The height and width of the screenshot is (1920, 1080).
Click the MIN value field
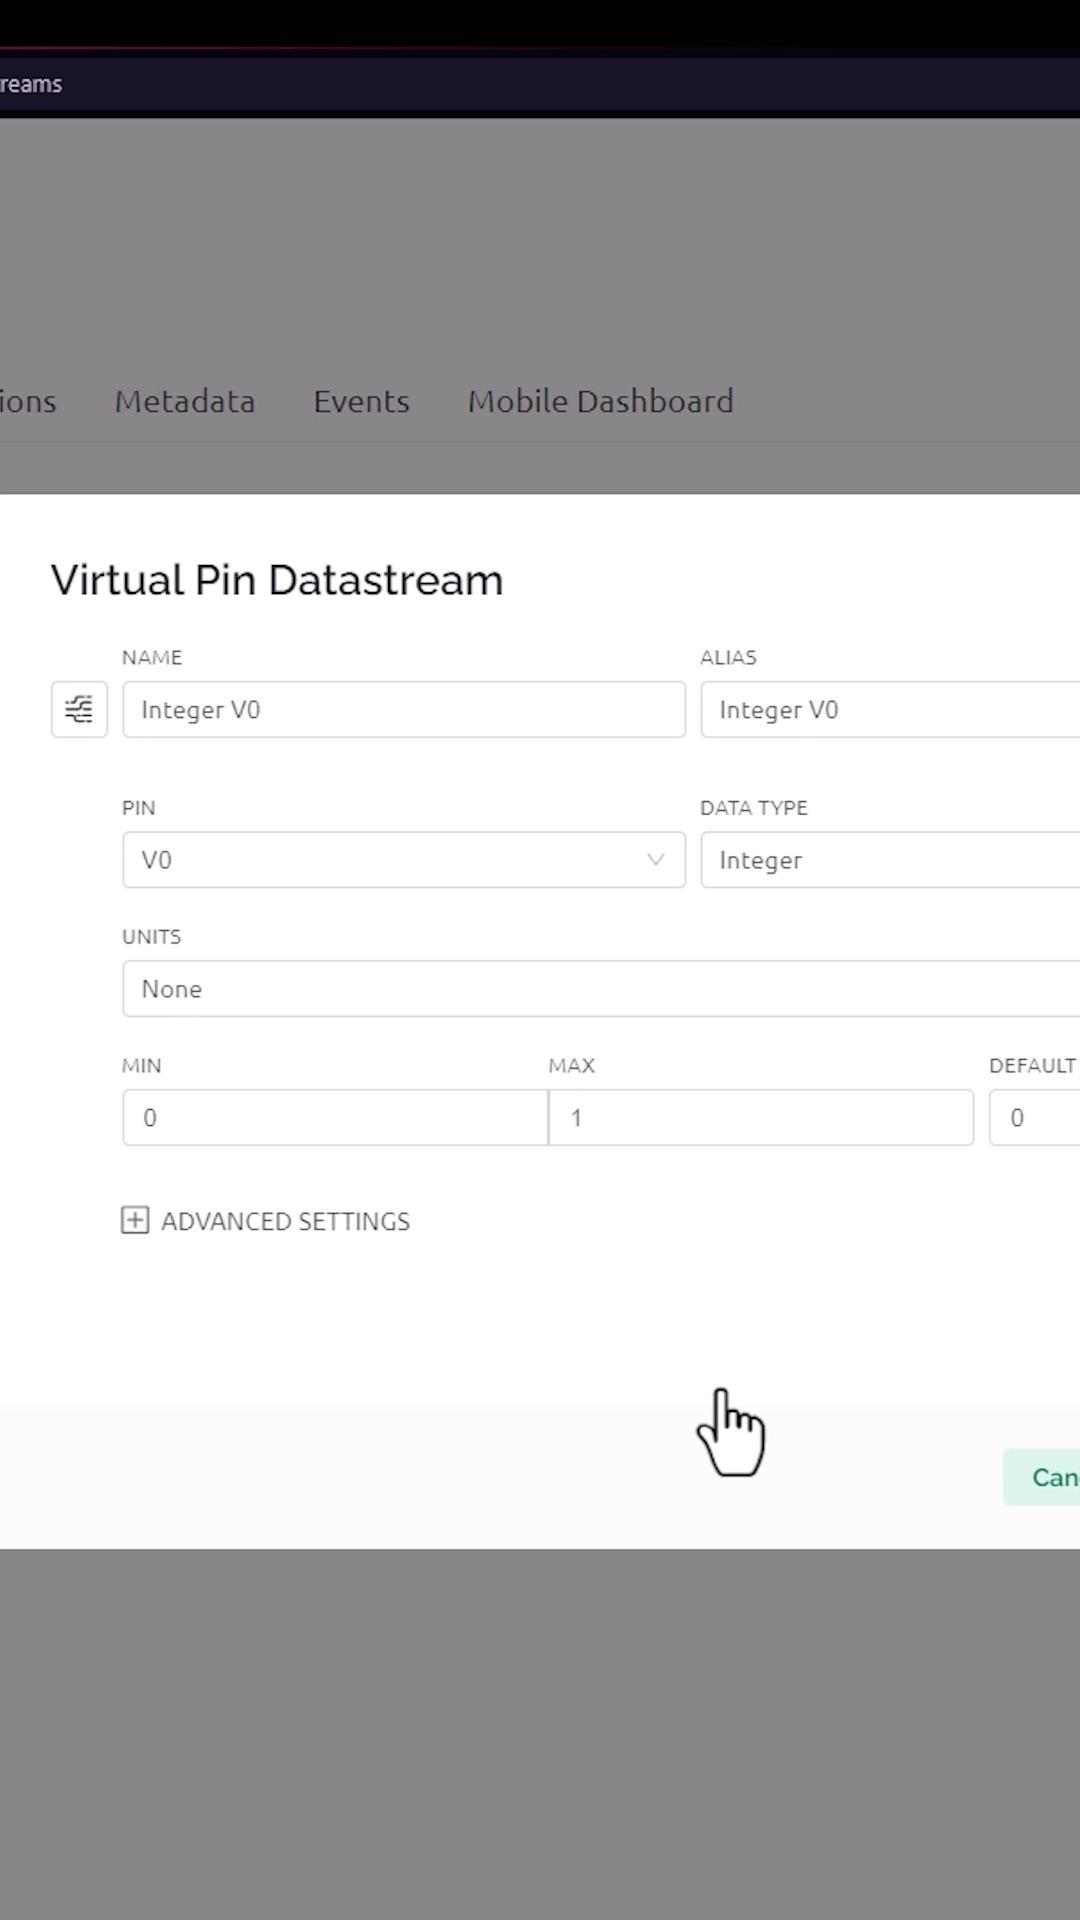coord(335,1118)
